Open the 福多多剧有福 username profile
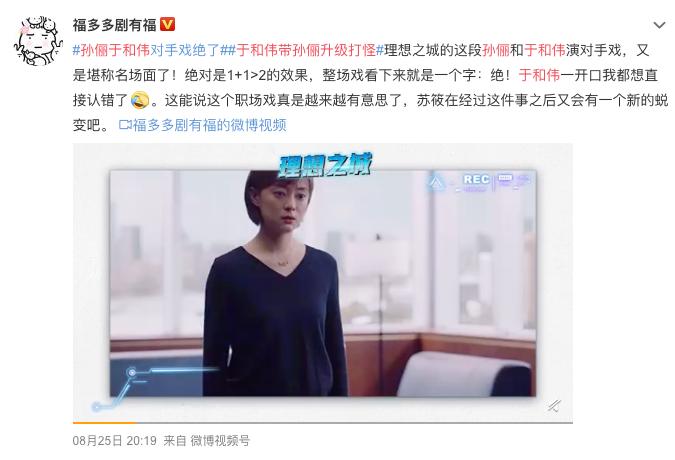This screenshot has width=675, height=460. click(115, 25)
